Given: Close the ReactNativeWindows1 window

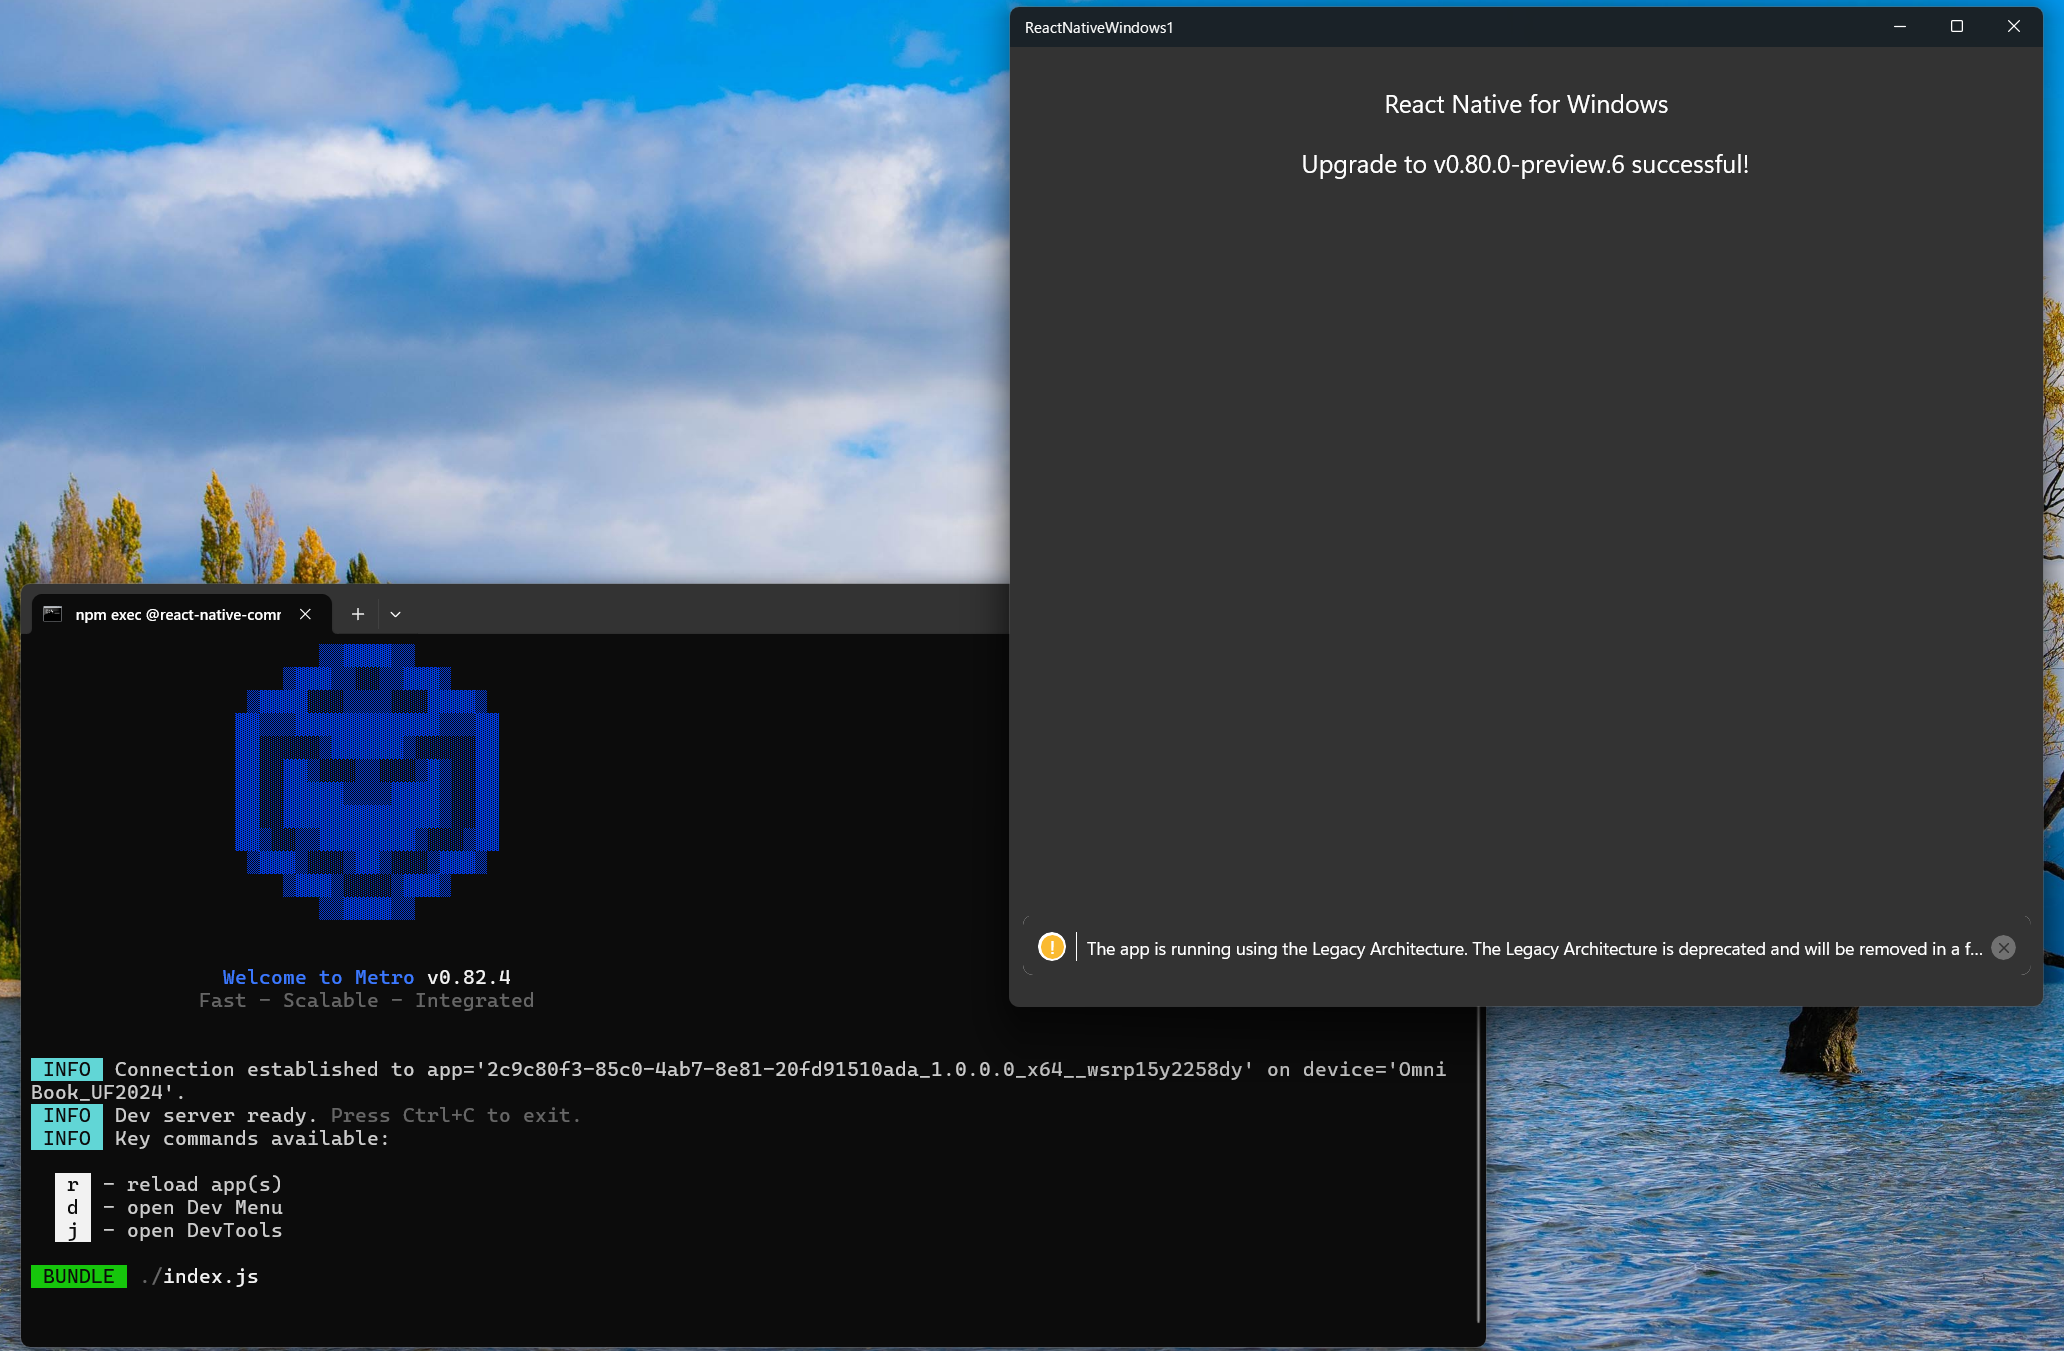Looking at the screenshot, I should (x=2014, y=27).
